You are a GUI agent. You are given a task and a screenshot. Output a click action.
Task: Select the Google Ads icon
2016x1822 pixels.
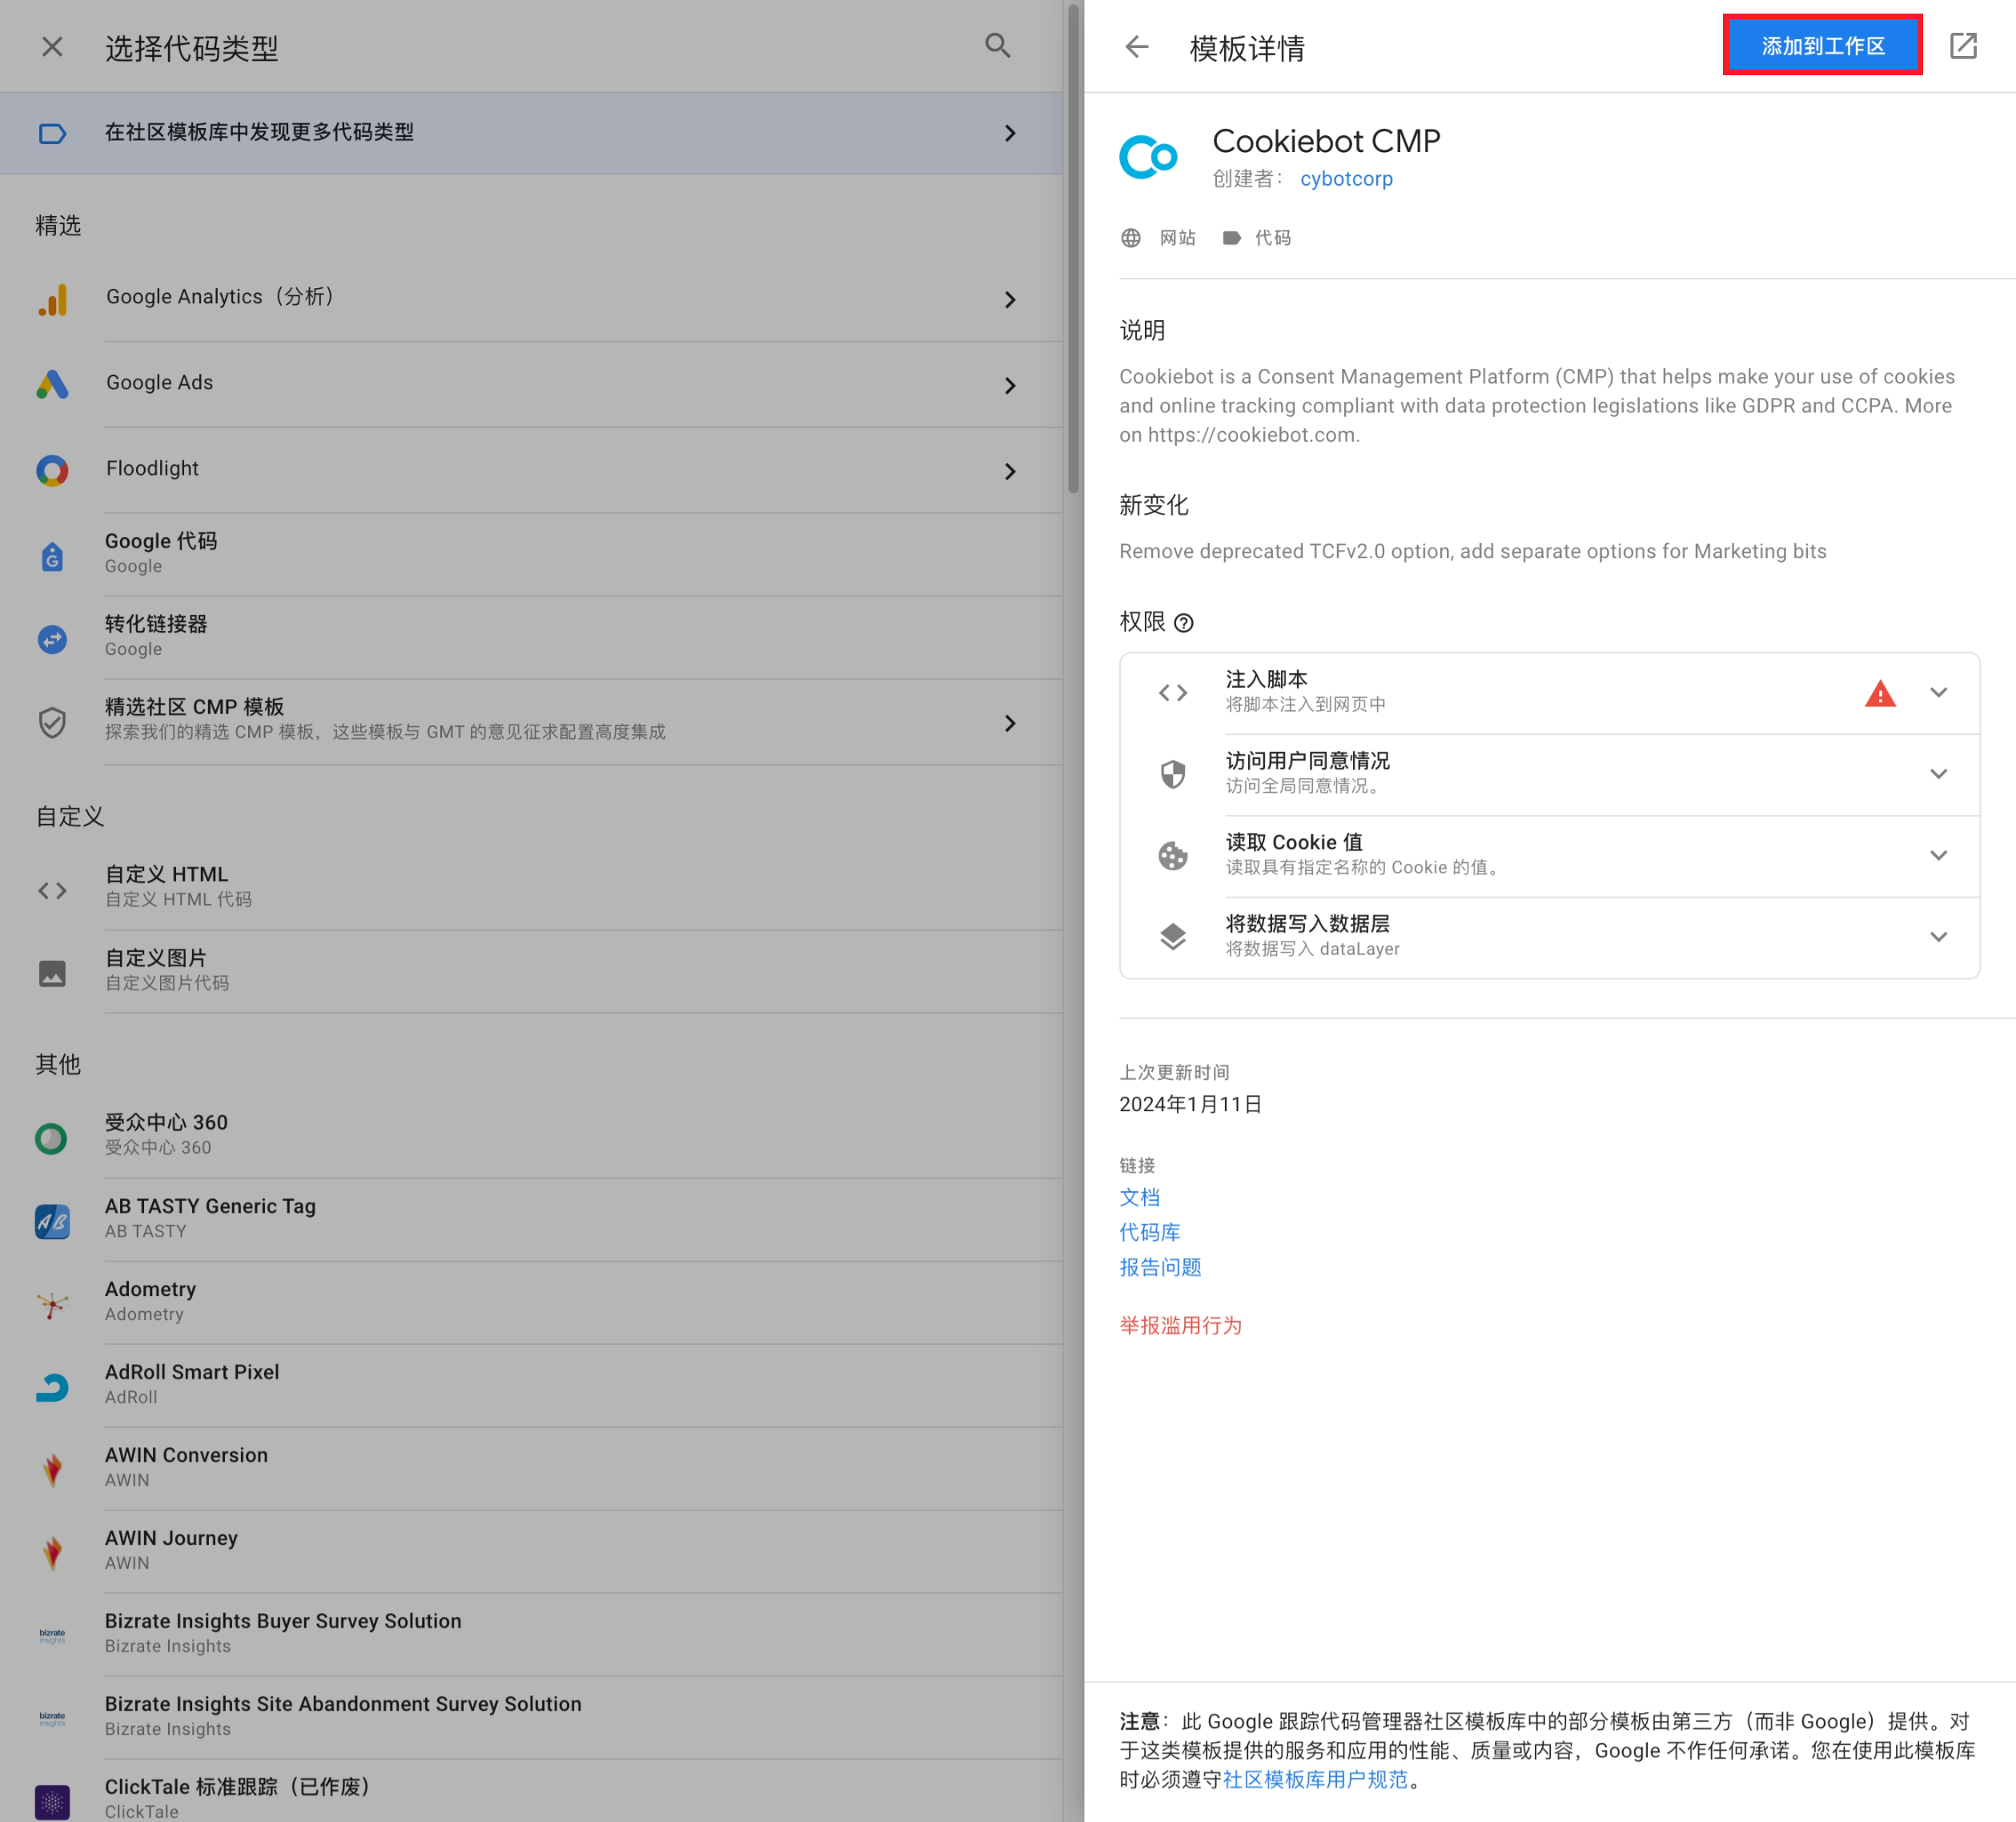coord(52,384)
